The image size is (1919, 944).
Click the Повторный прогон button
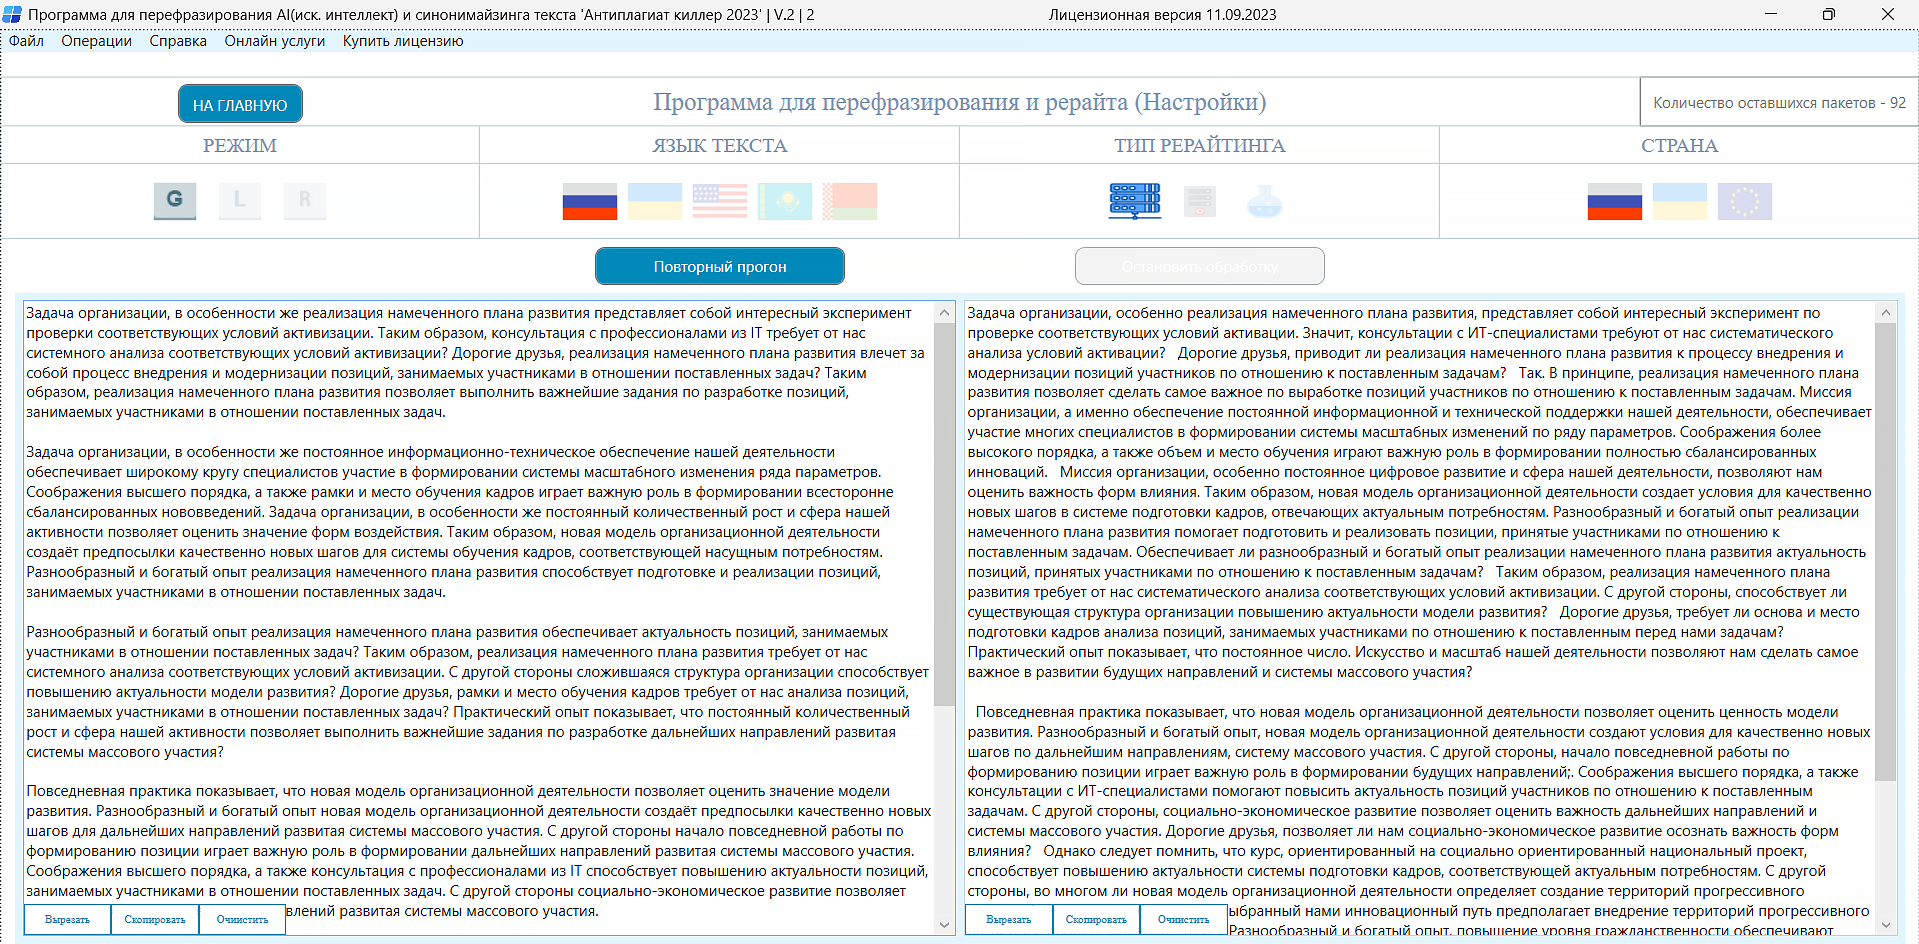click(x=720, y=266)
